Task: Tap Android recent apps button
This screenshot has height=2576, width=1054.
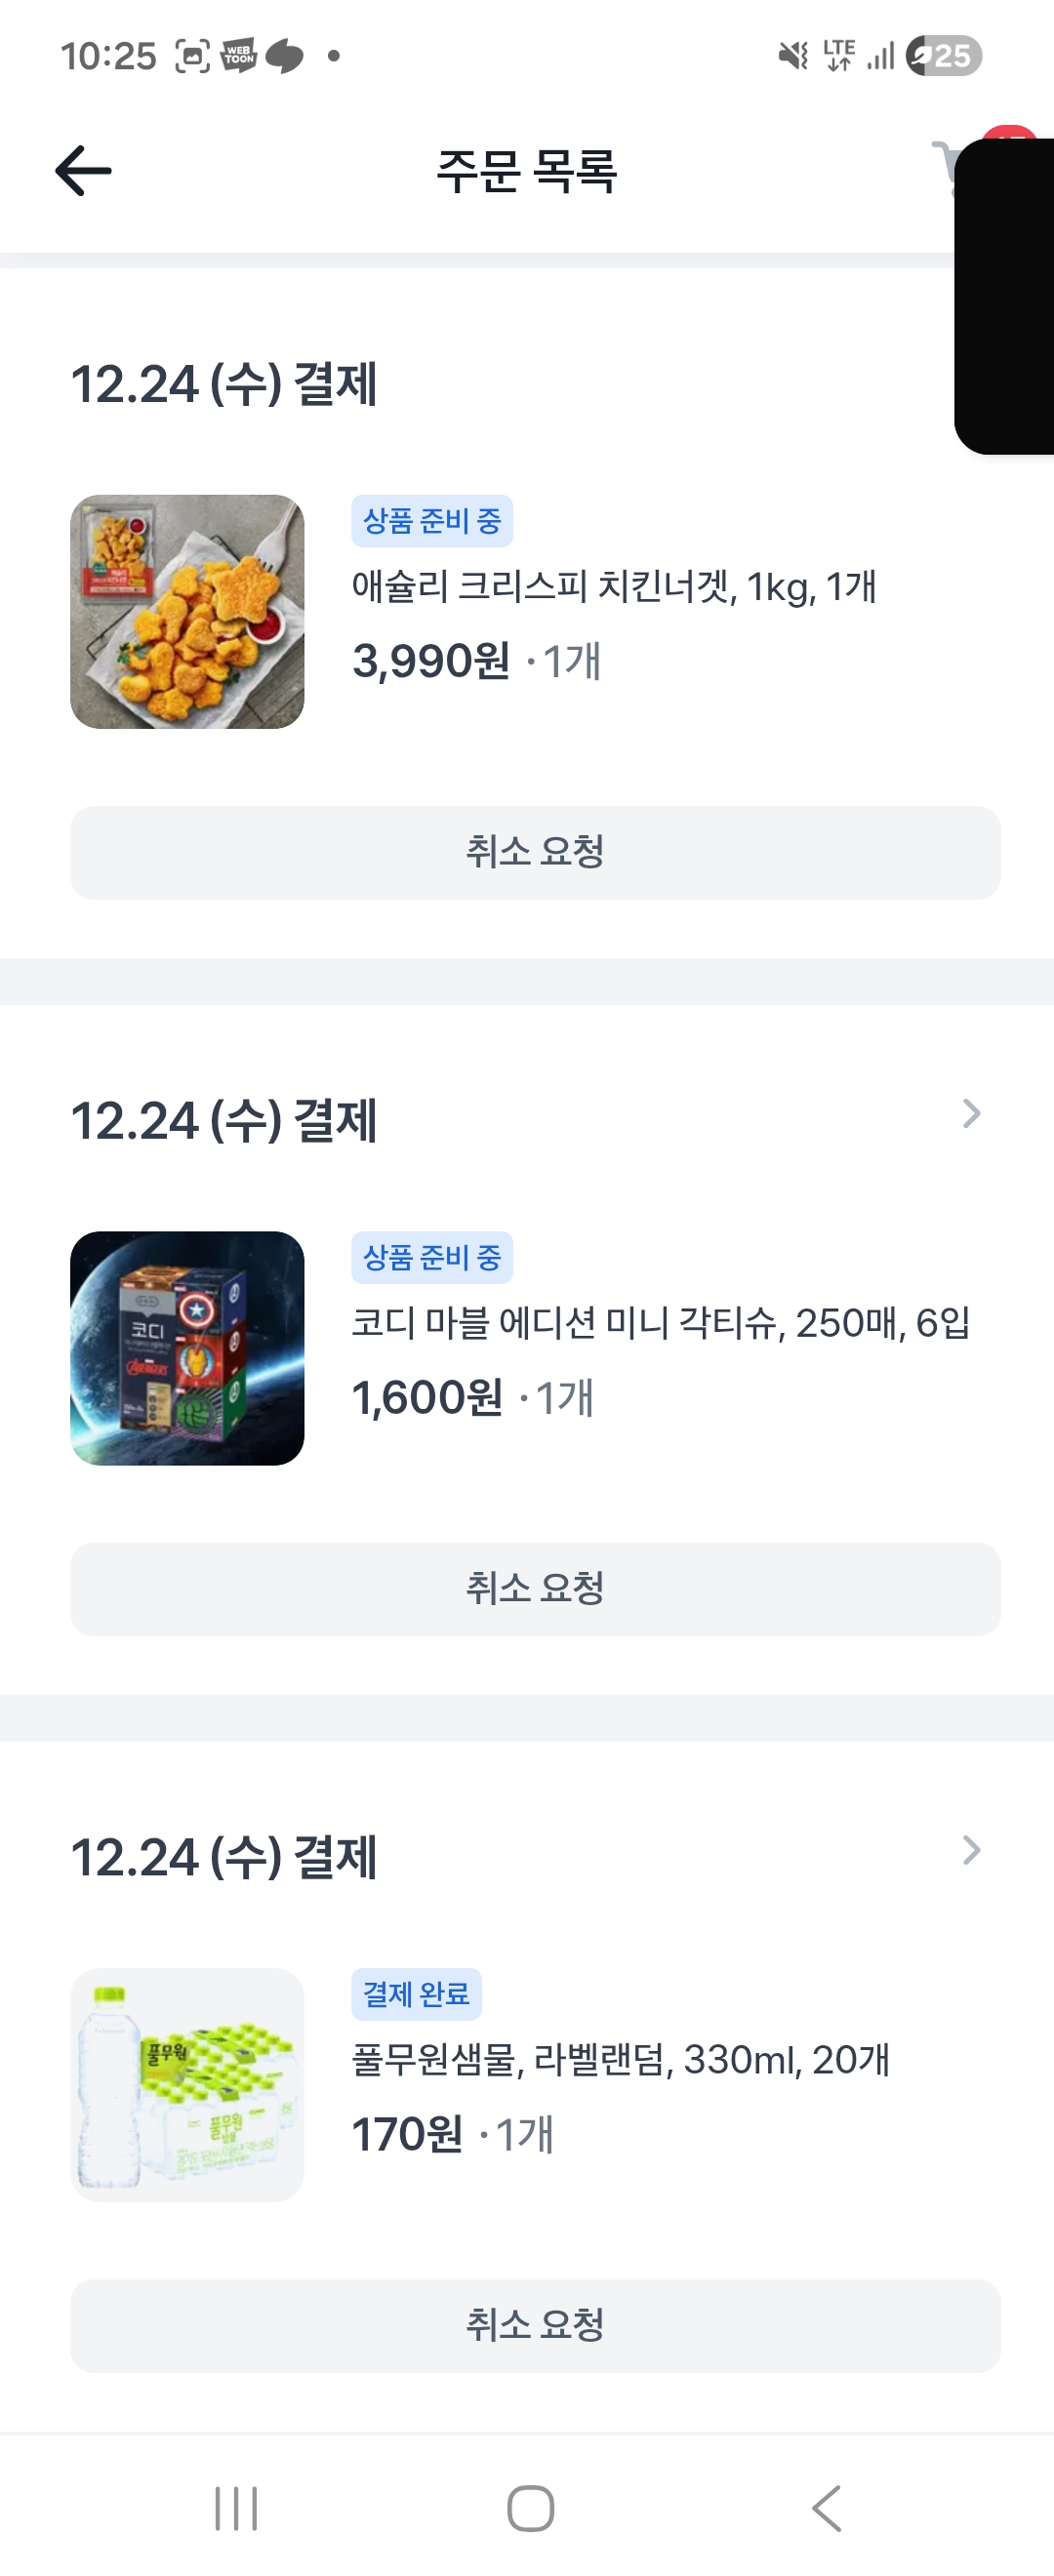Action: click(236, 2508)
